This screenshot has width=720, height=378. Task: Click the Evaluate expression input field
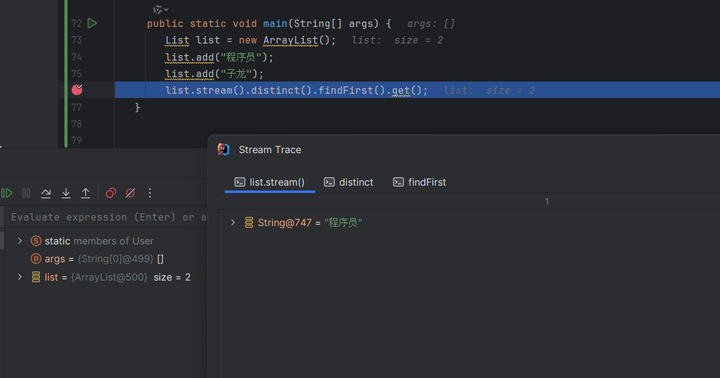[106, 217]
